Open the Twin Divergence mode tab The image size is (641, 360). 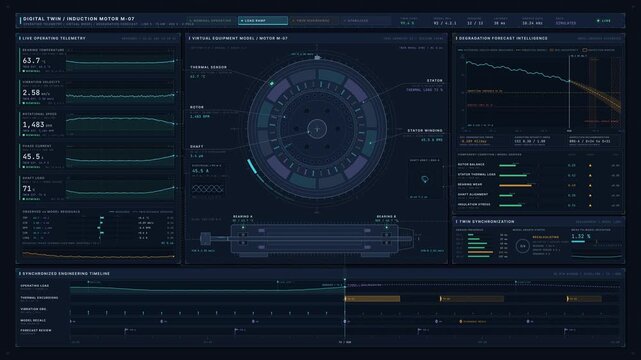(x=314, y=20)
